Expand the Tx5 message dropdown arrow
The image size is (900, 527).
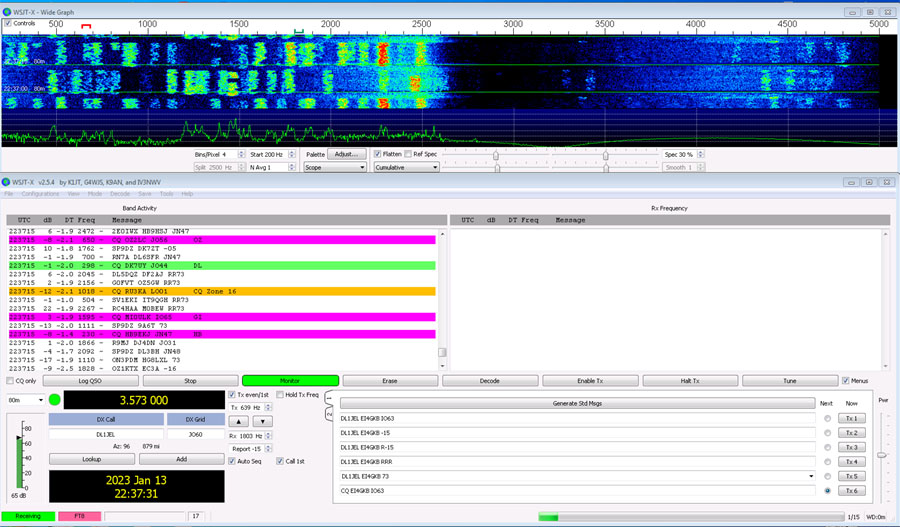[x=811, y=476]
